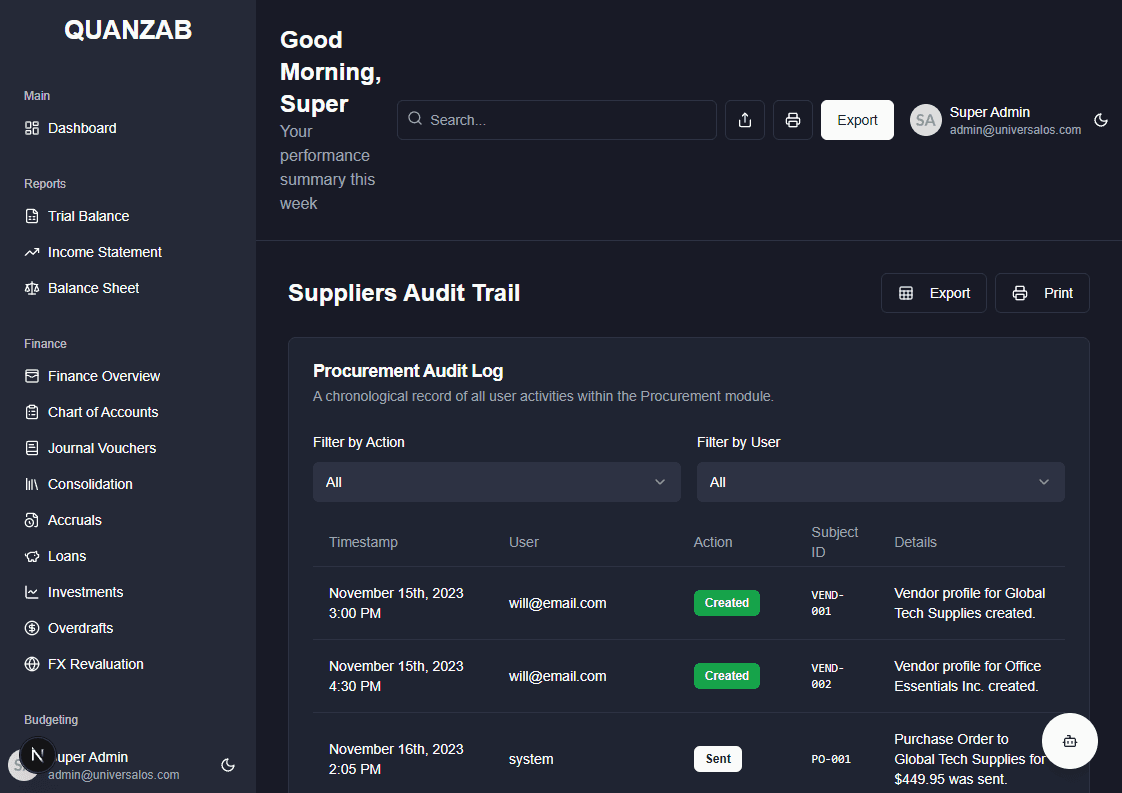
Task: Open the chatbot assistant floating button
Action: coord(1070,741)
